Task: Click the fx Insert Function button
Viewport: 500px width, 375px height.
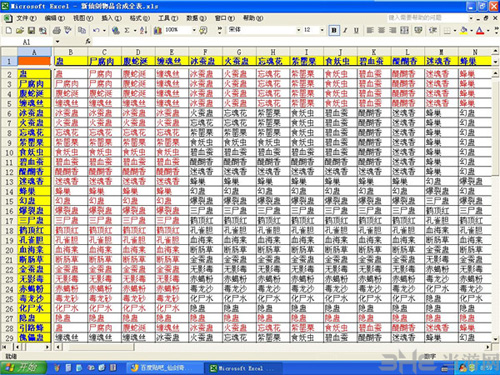Action: click(88, 41)
